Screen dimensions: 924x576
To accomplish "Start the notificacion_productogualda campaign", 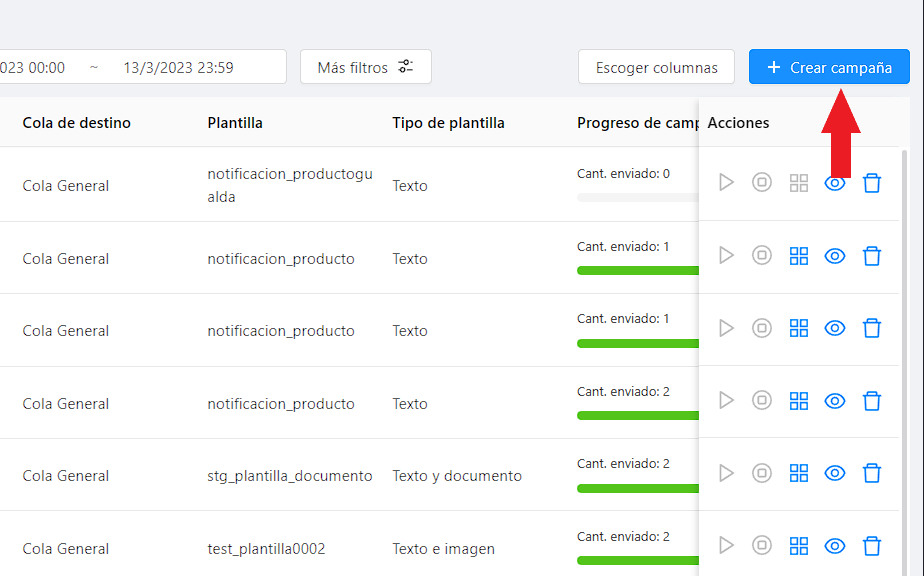I will (726, 183).
